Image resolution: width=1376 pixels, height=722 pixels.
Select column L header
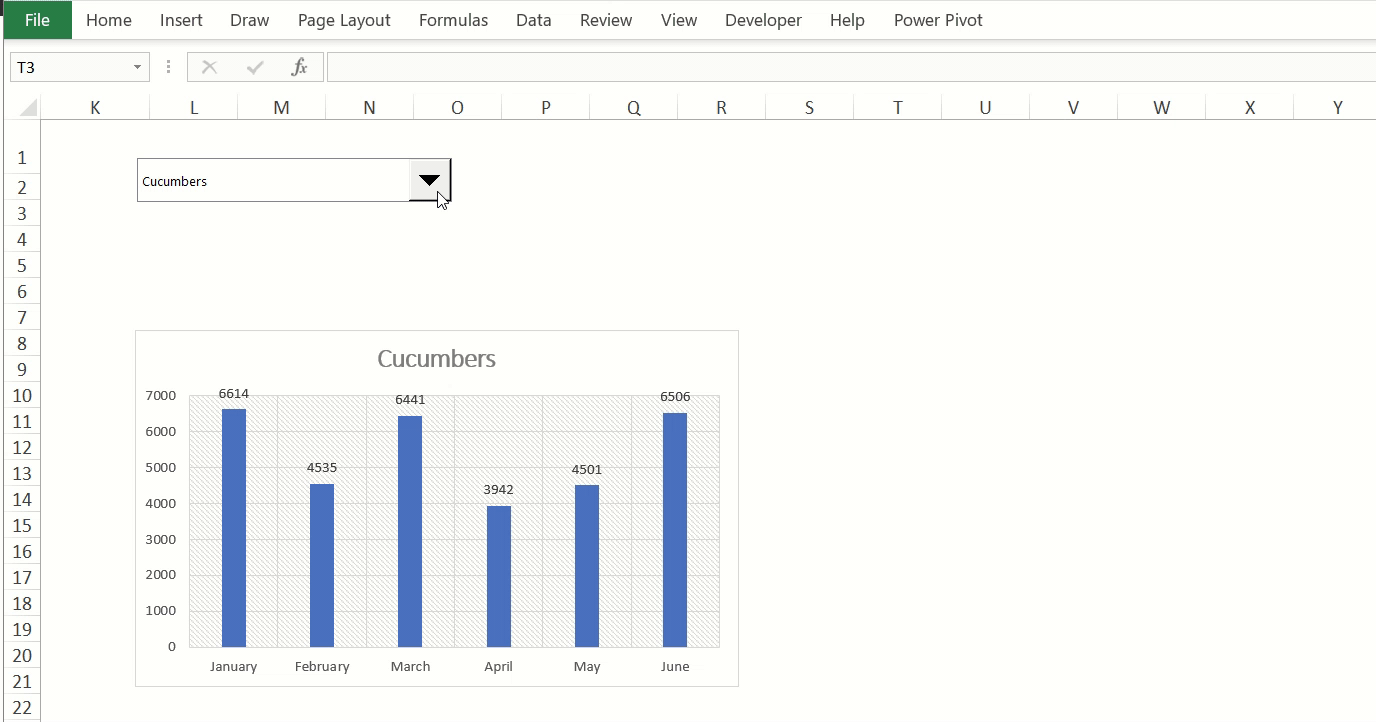[193, 107]
